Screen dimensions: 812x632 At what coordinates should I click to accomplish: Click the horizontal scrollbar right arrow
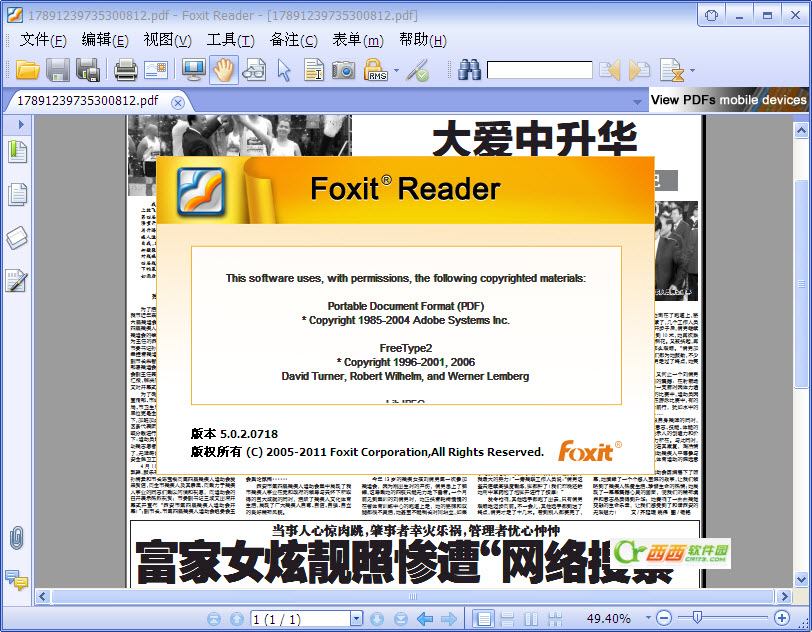point(785,596)
